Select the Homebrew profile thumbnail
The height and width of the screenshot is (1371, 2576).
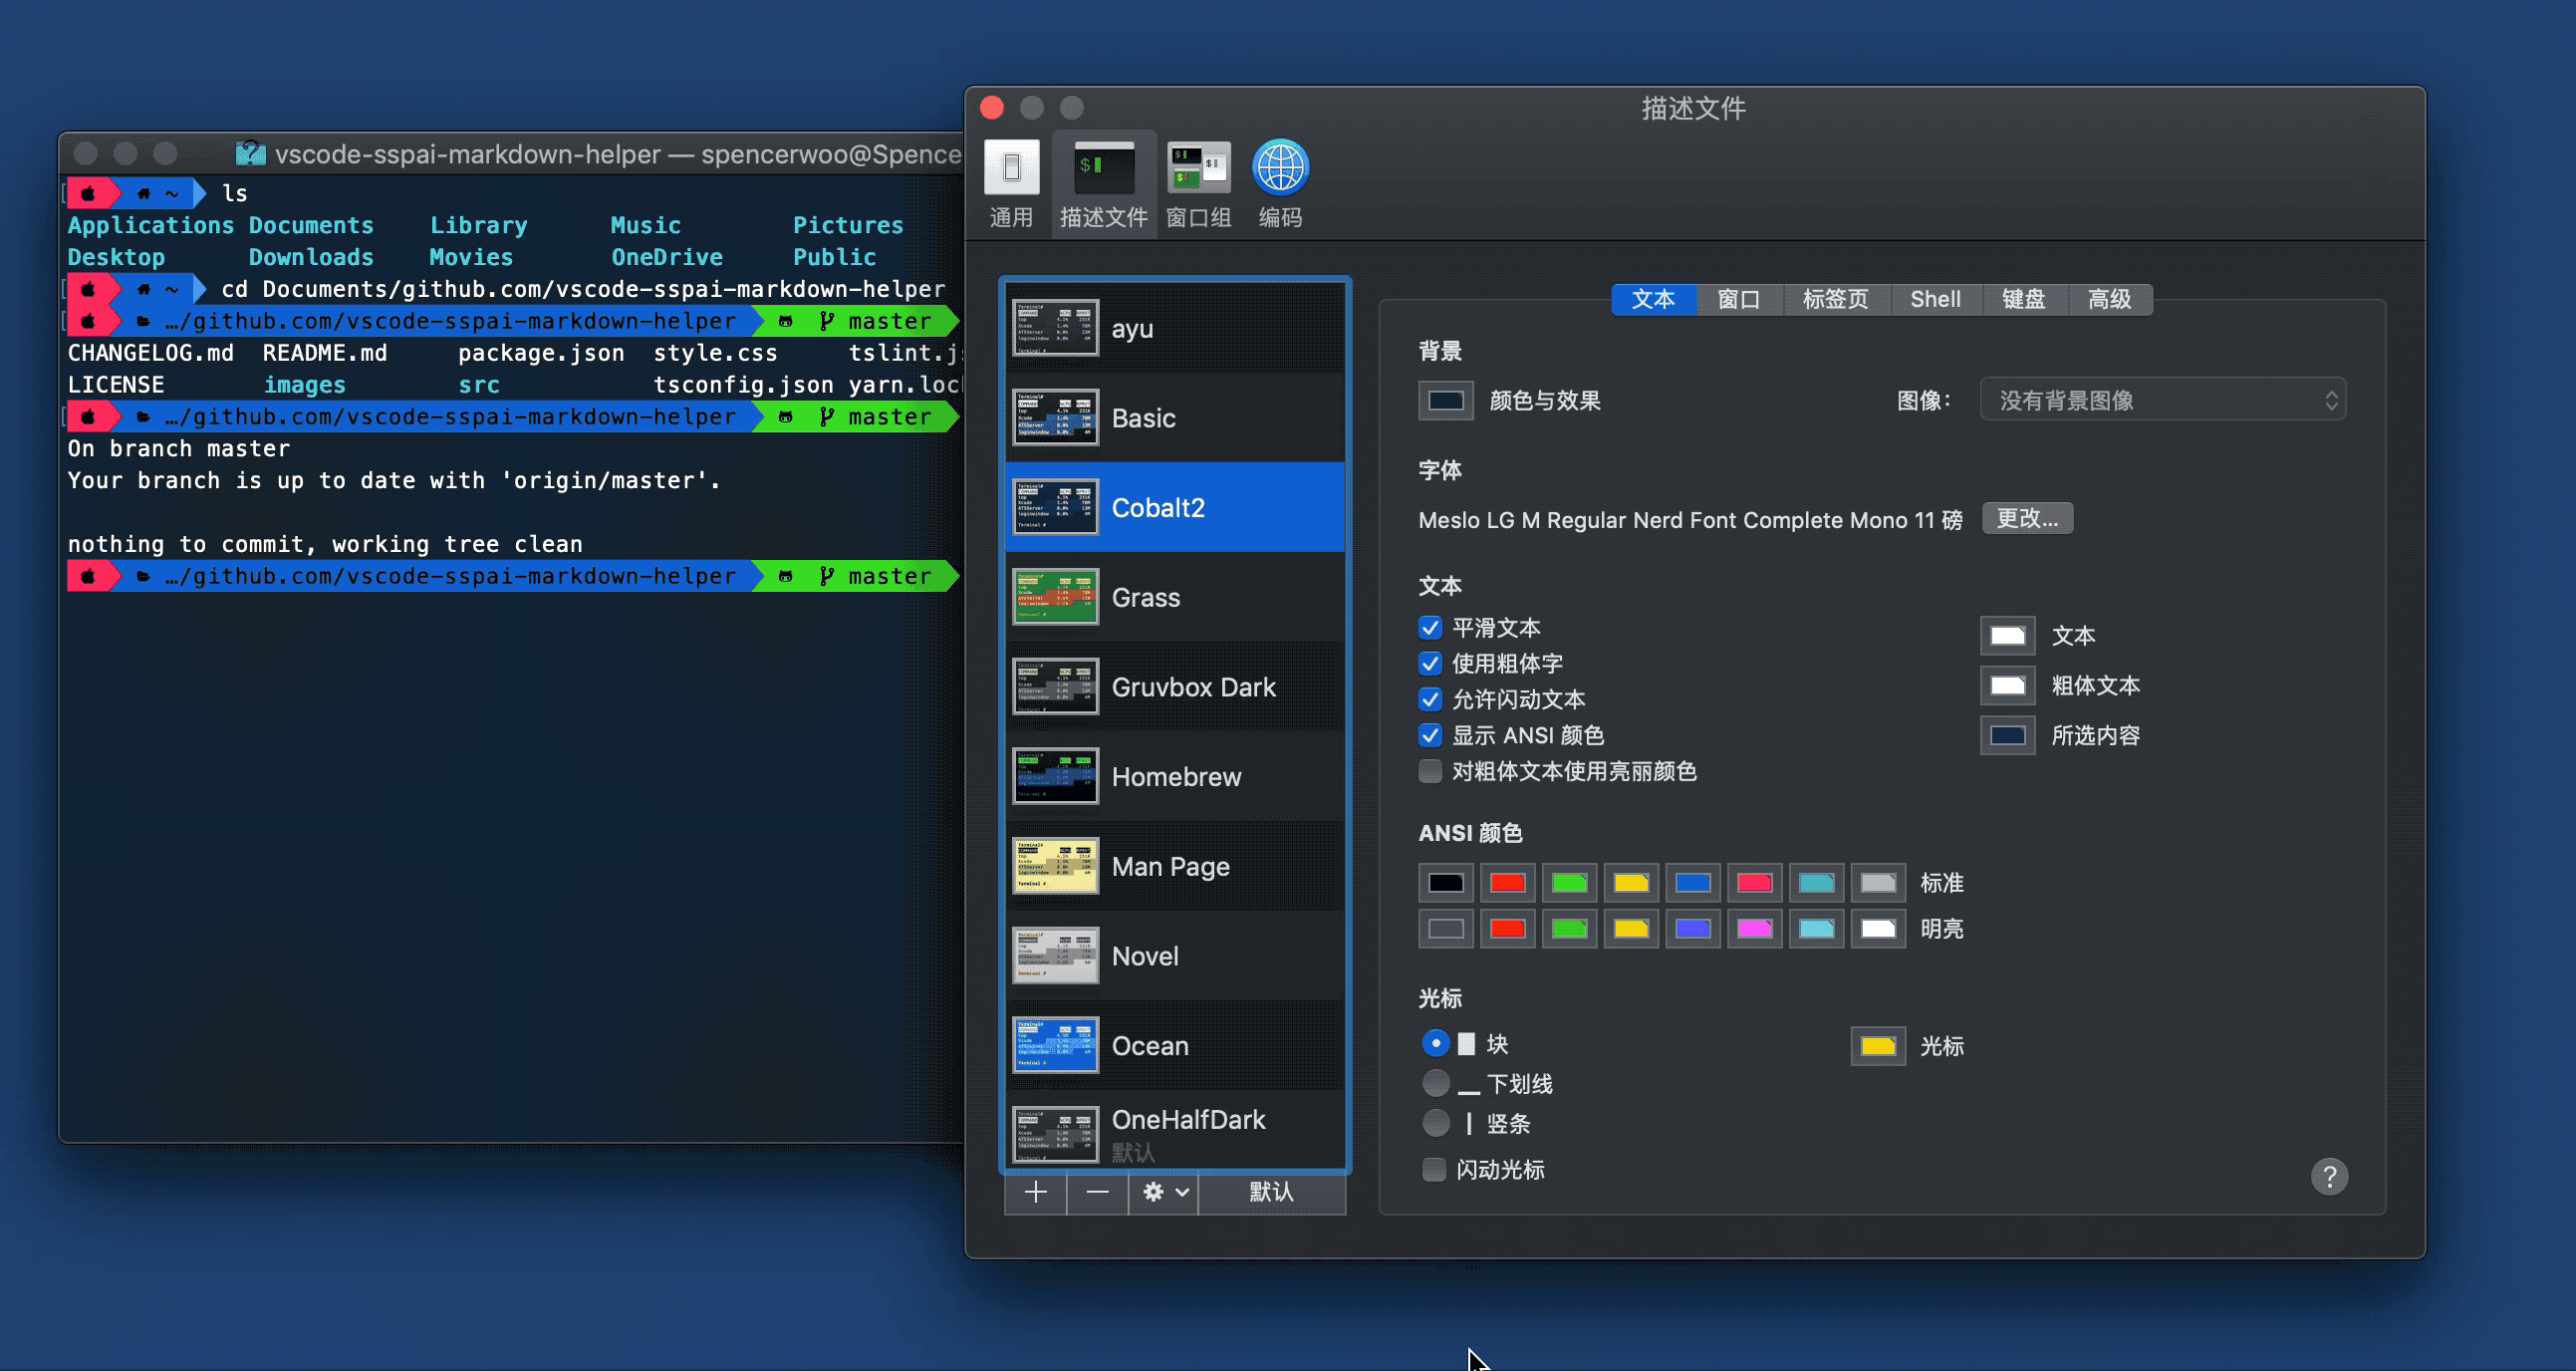[1055, 776]
